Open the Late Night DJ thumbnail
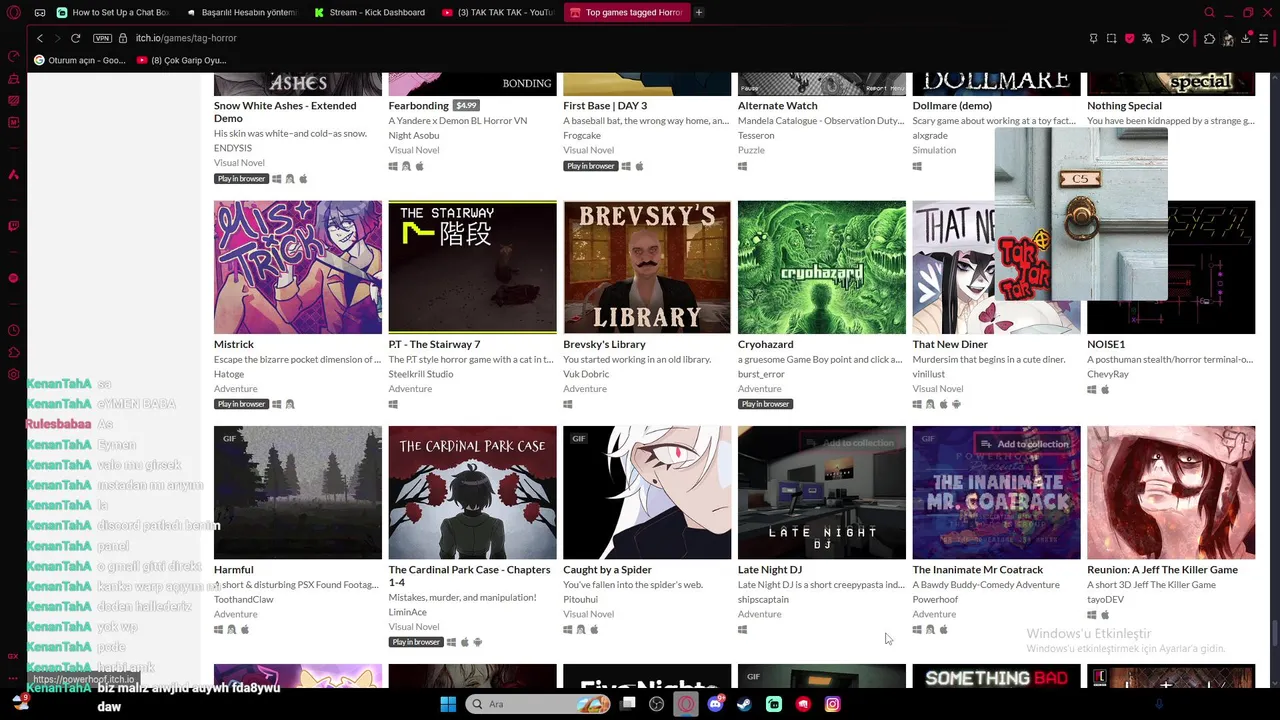Viewport: 1280px width, 720px height. 822,493
